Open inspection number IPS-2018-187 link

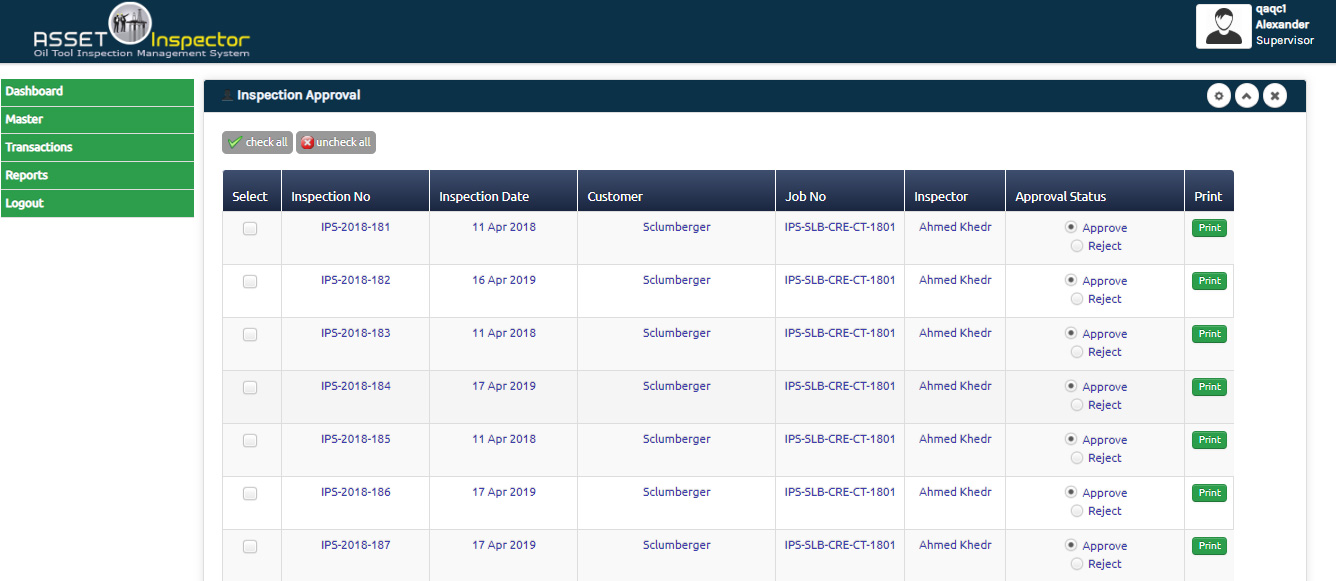(356, 545)
